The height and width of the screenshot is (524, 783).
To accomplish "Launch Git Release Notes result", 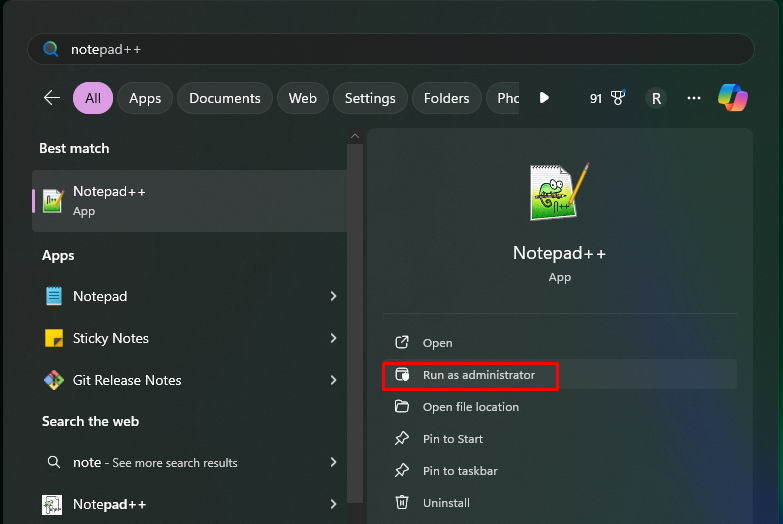I will click(126, 380).
